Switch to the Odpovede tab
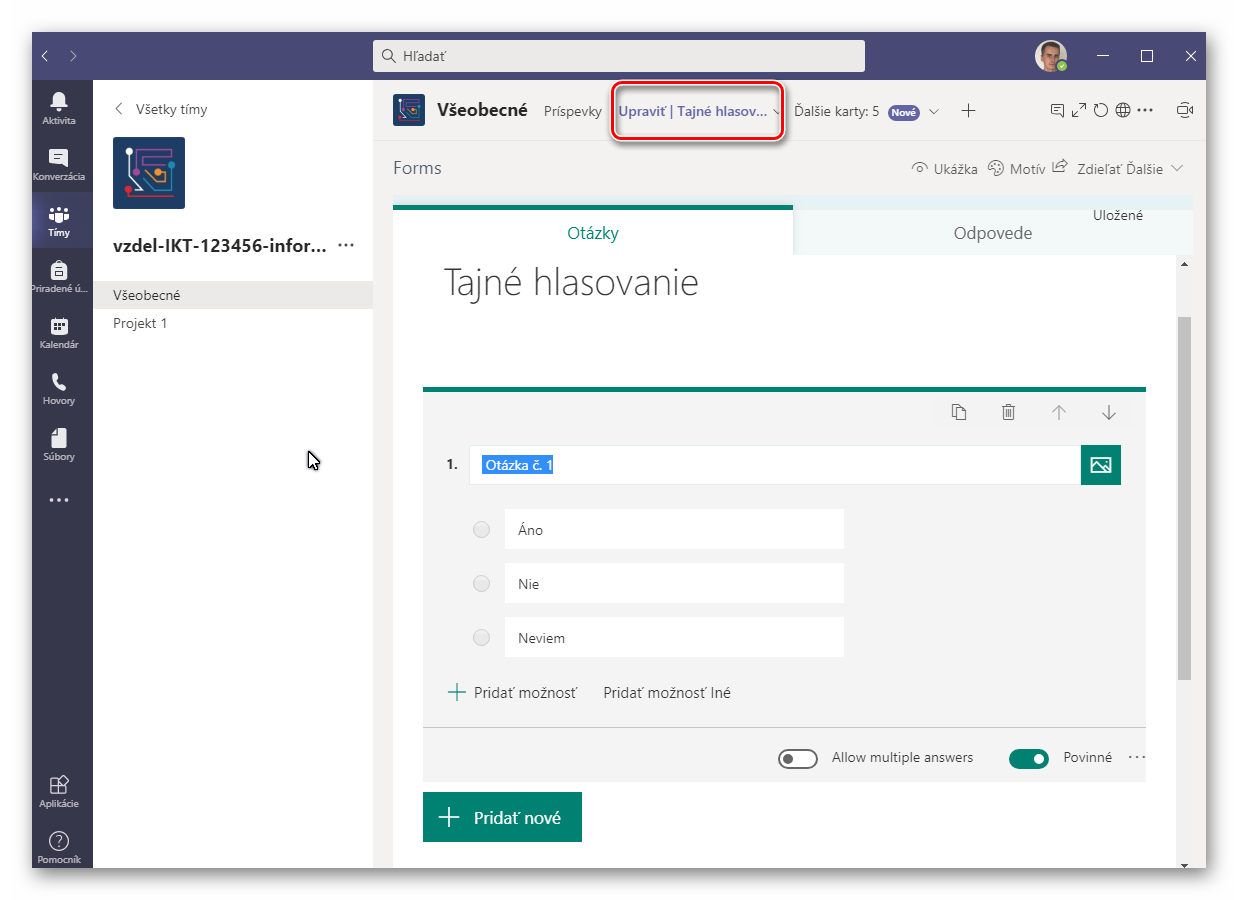The width and height of the screenshot is (1238, 900). point(992,233)
